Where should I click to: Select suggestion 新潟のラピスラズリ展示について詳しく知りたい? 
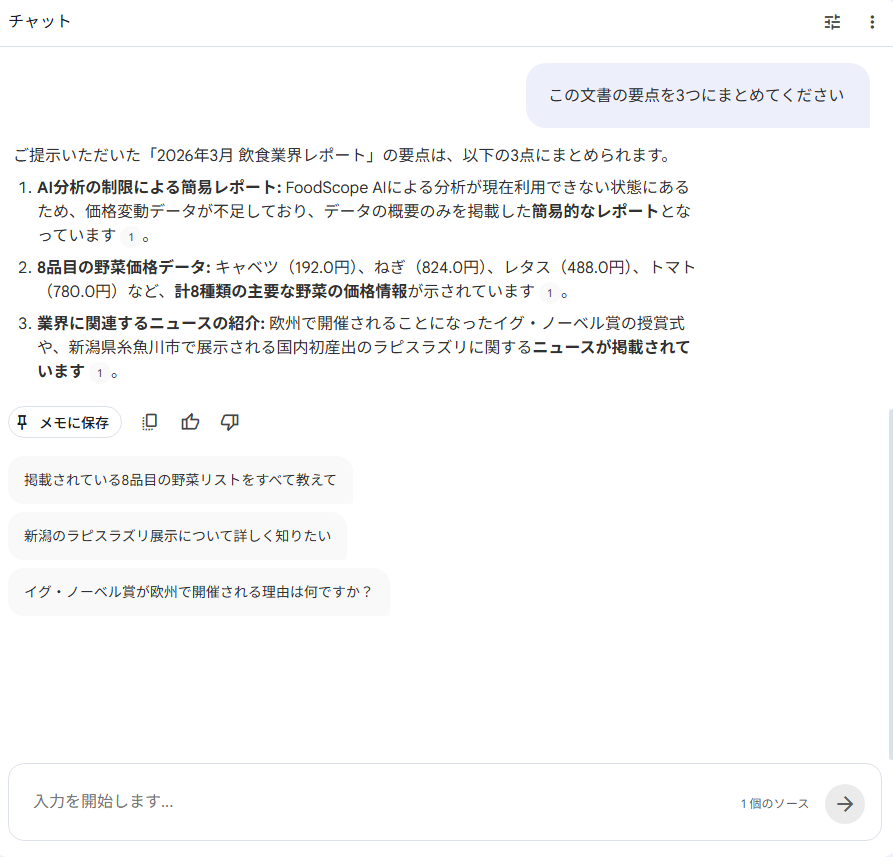tap(178, 536)
